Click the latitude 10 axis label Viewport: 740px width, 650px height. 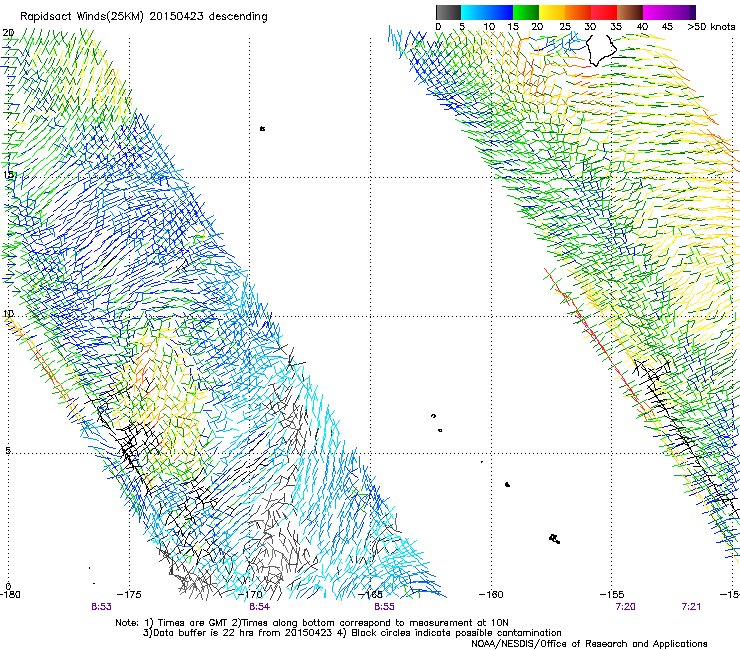[x=8, y=314]
